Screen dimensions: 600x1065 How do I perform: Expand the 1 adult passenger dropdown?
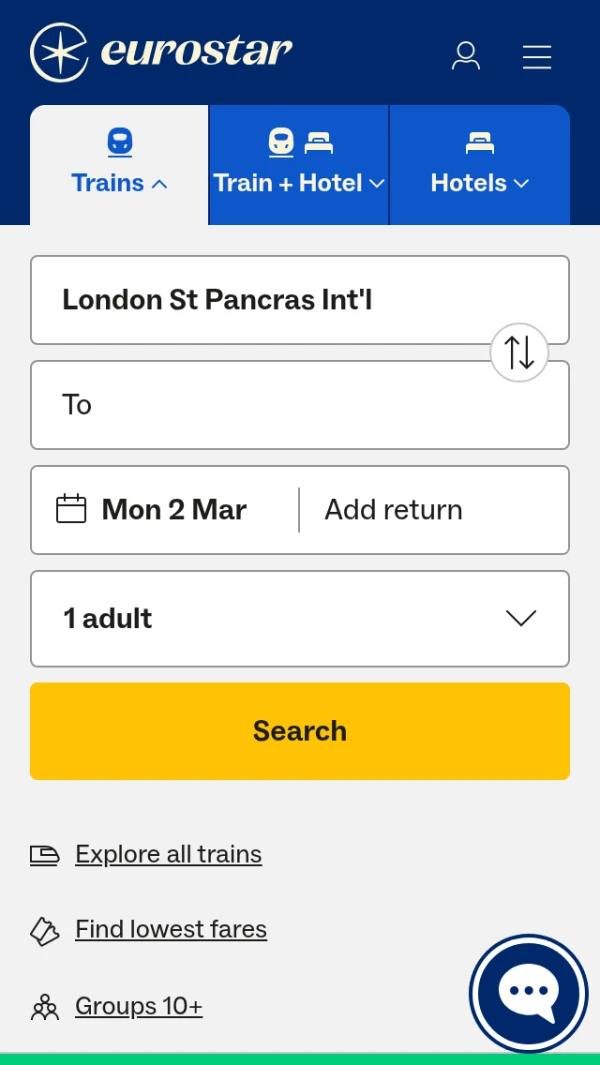pos(300,618)
